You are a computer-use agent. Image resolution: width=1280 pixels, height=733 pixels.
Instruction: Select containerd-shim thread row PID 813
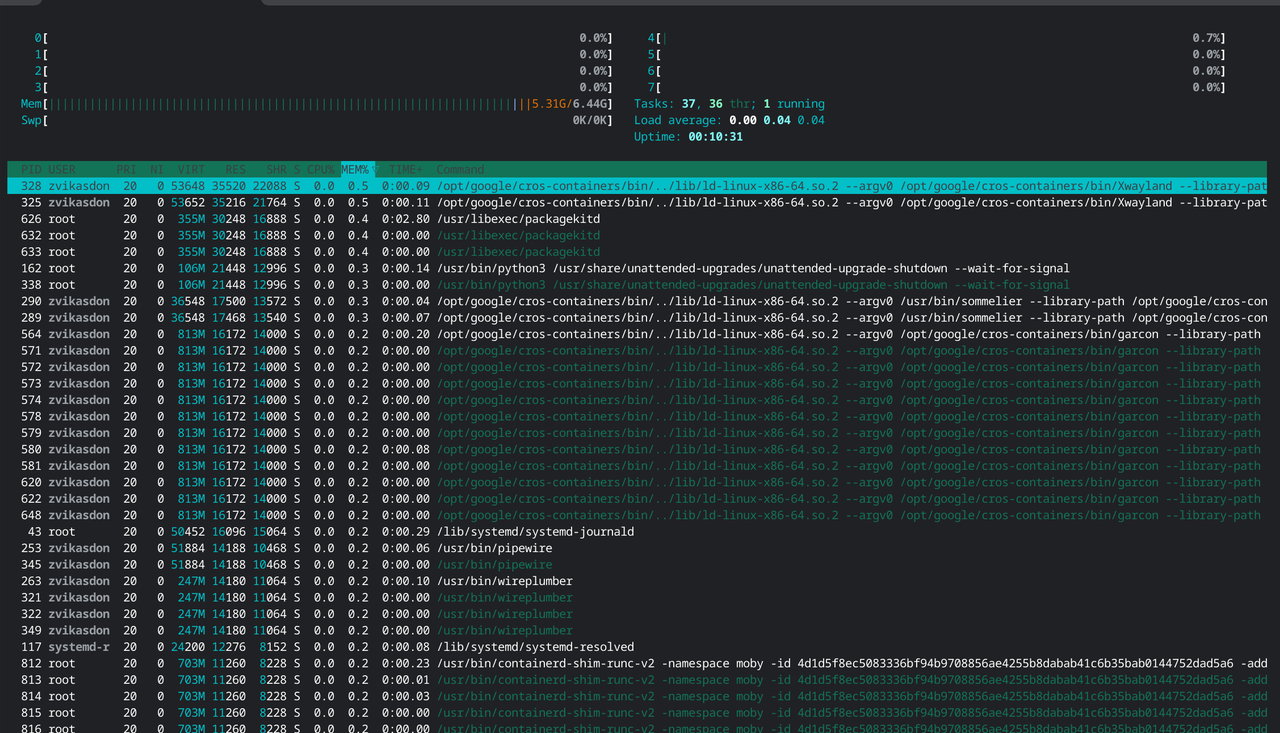point(637,680)
